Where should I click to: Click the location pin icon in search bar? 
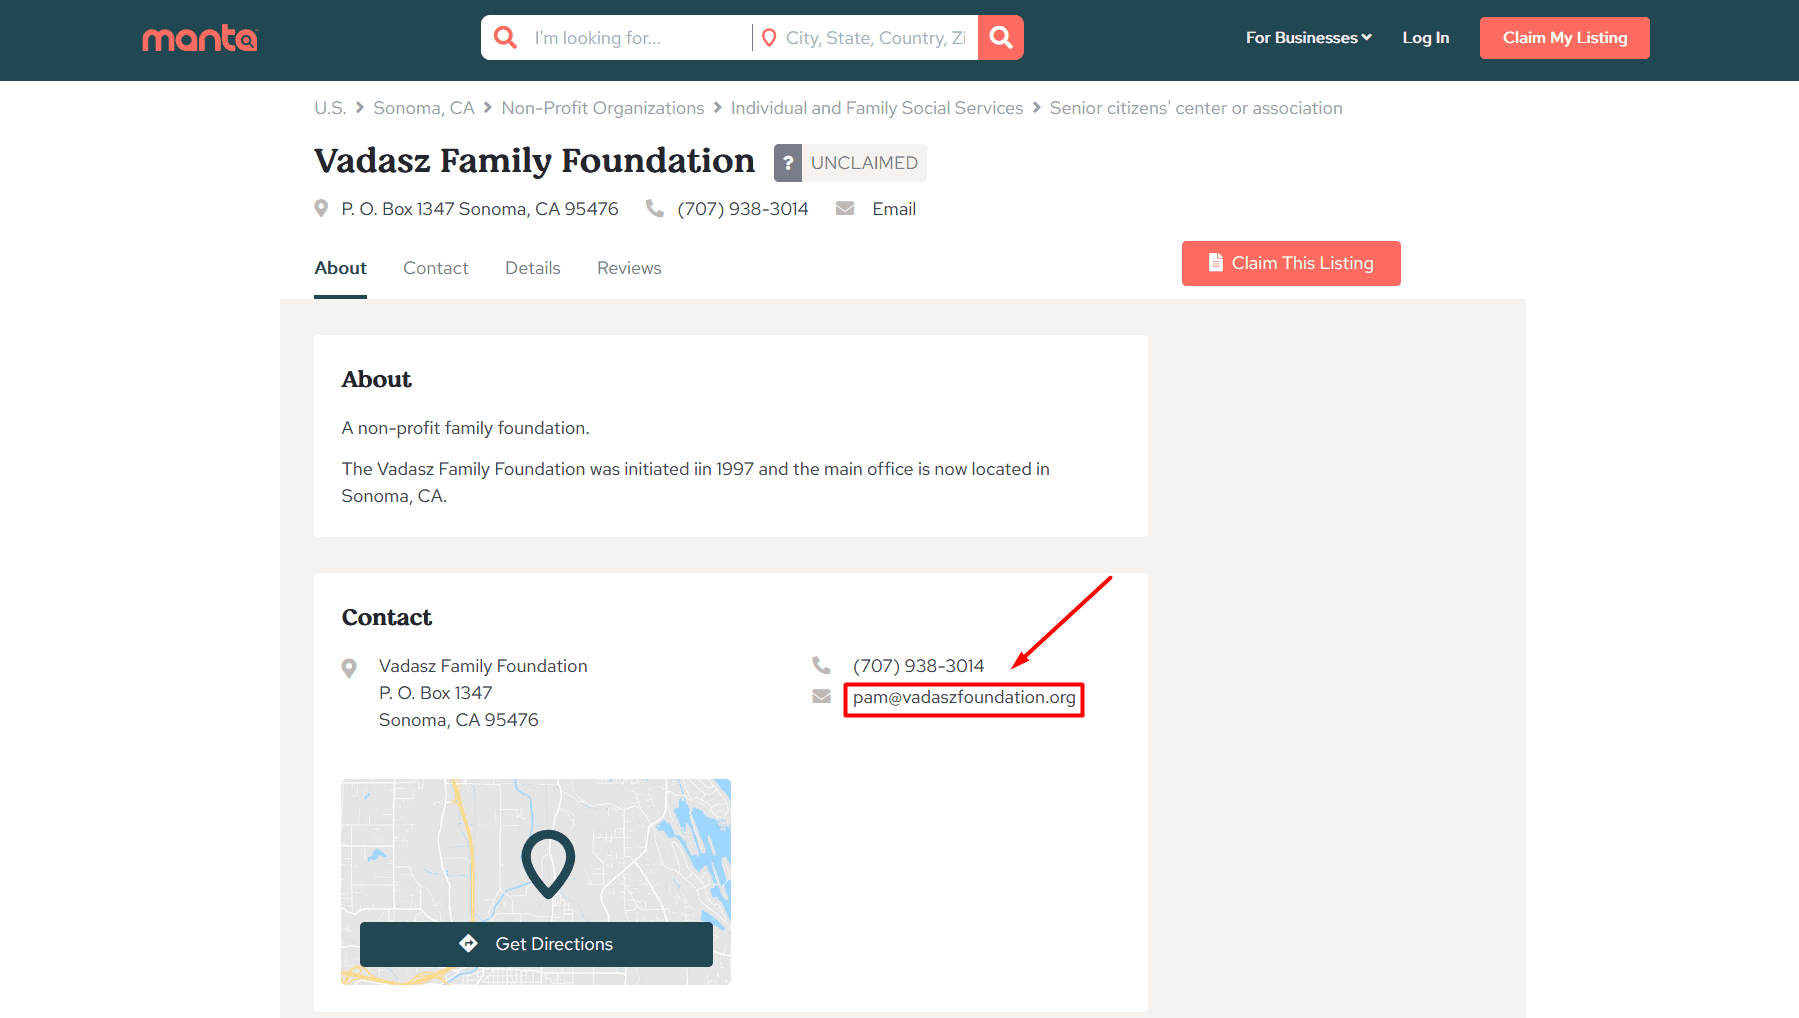point(769,38)
